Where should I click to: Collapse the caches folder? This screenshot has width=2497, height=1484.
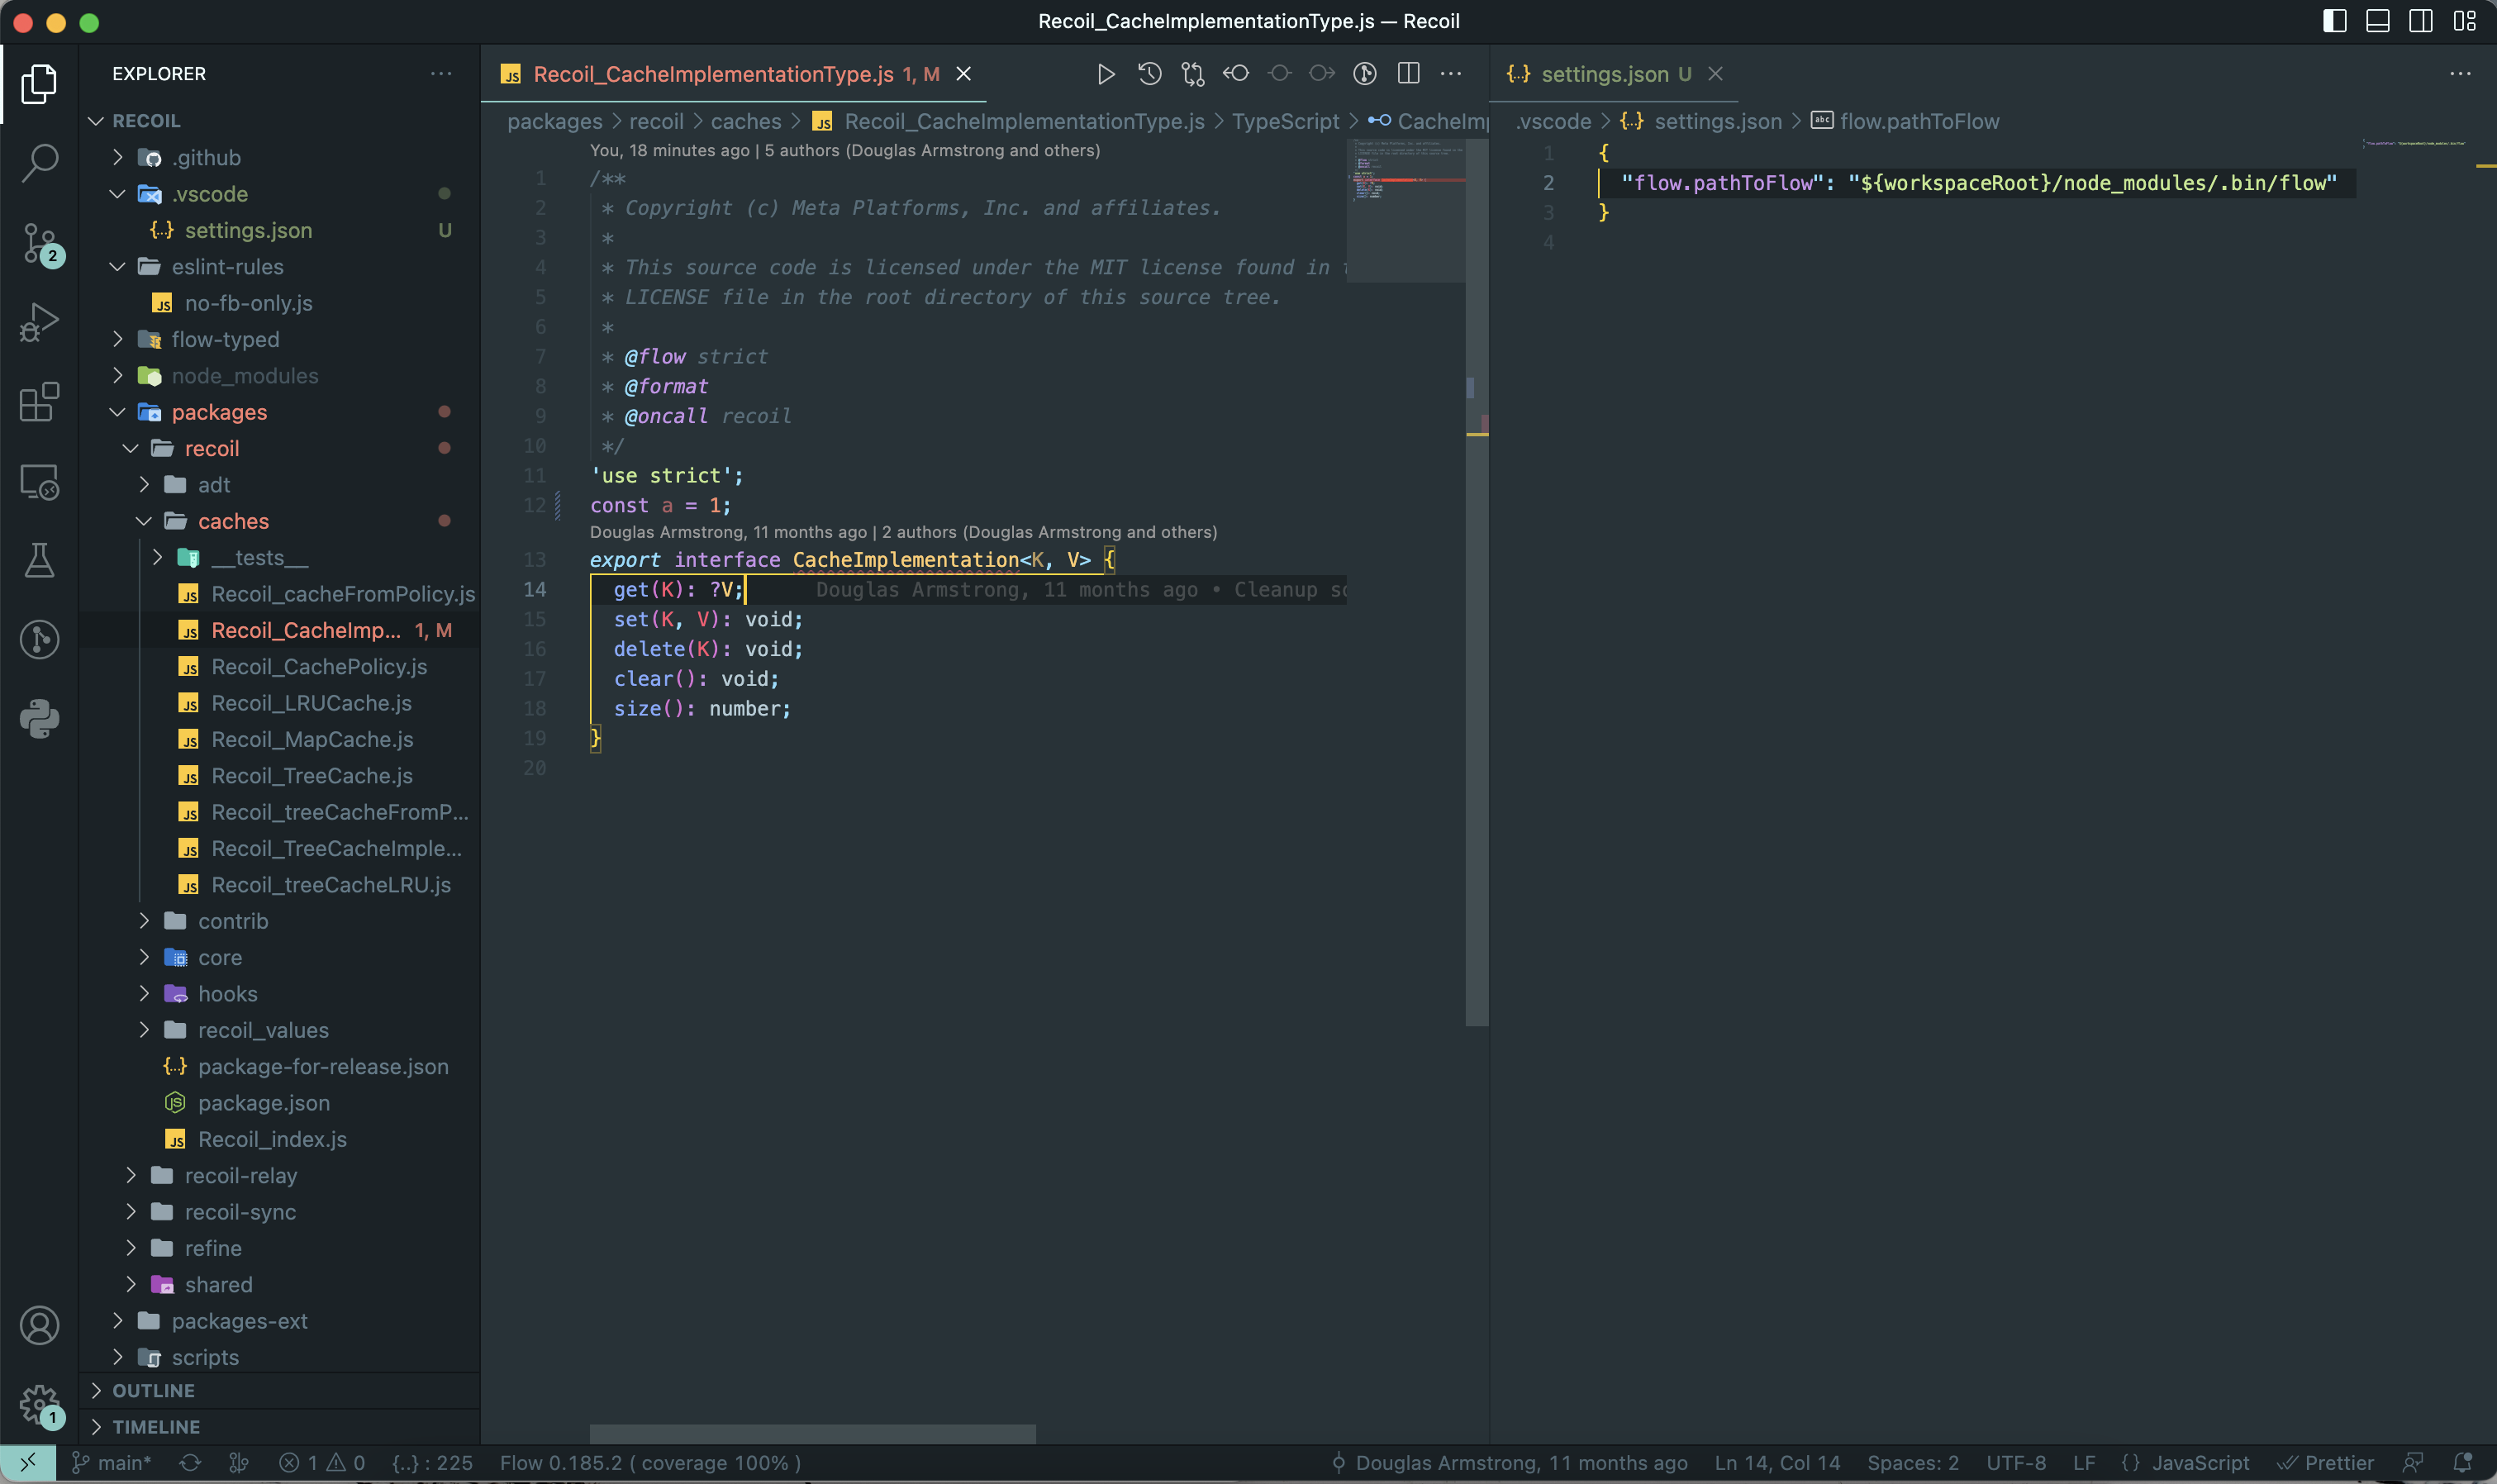[232, 521]
